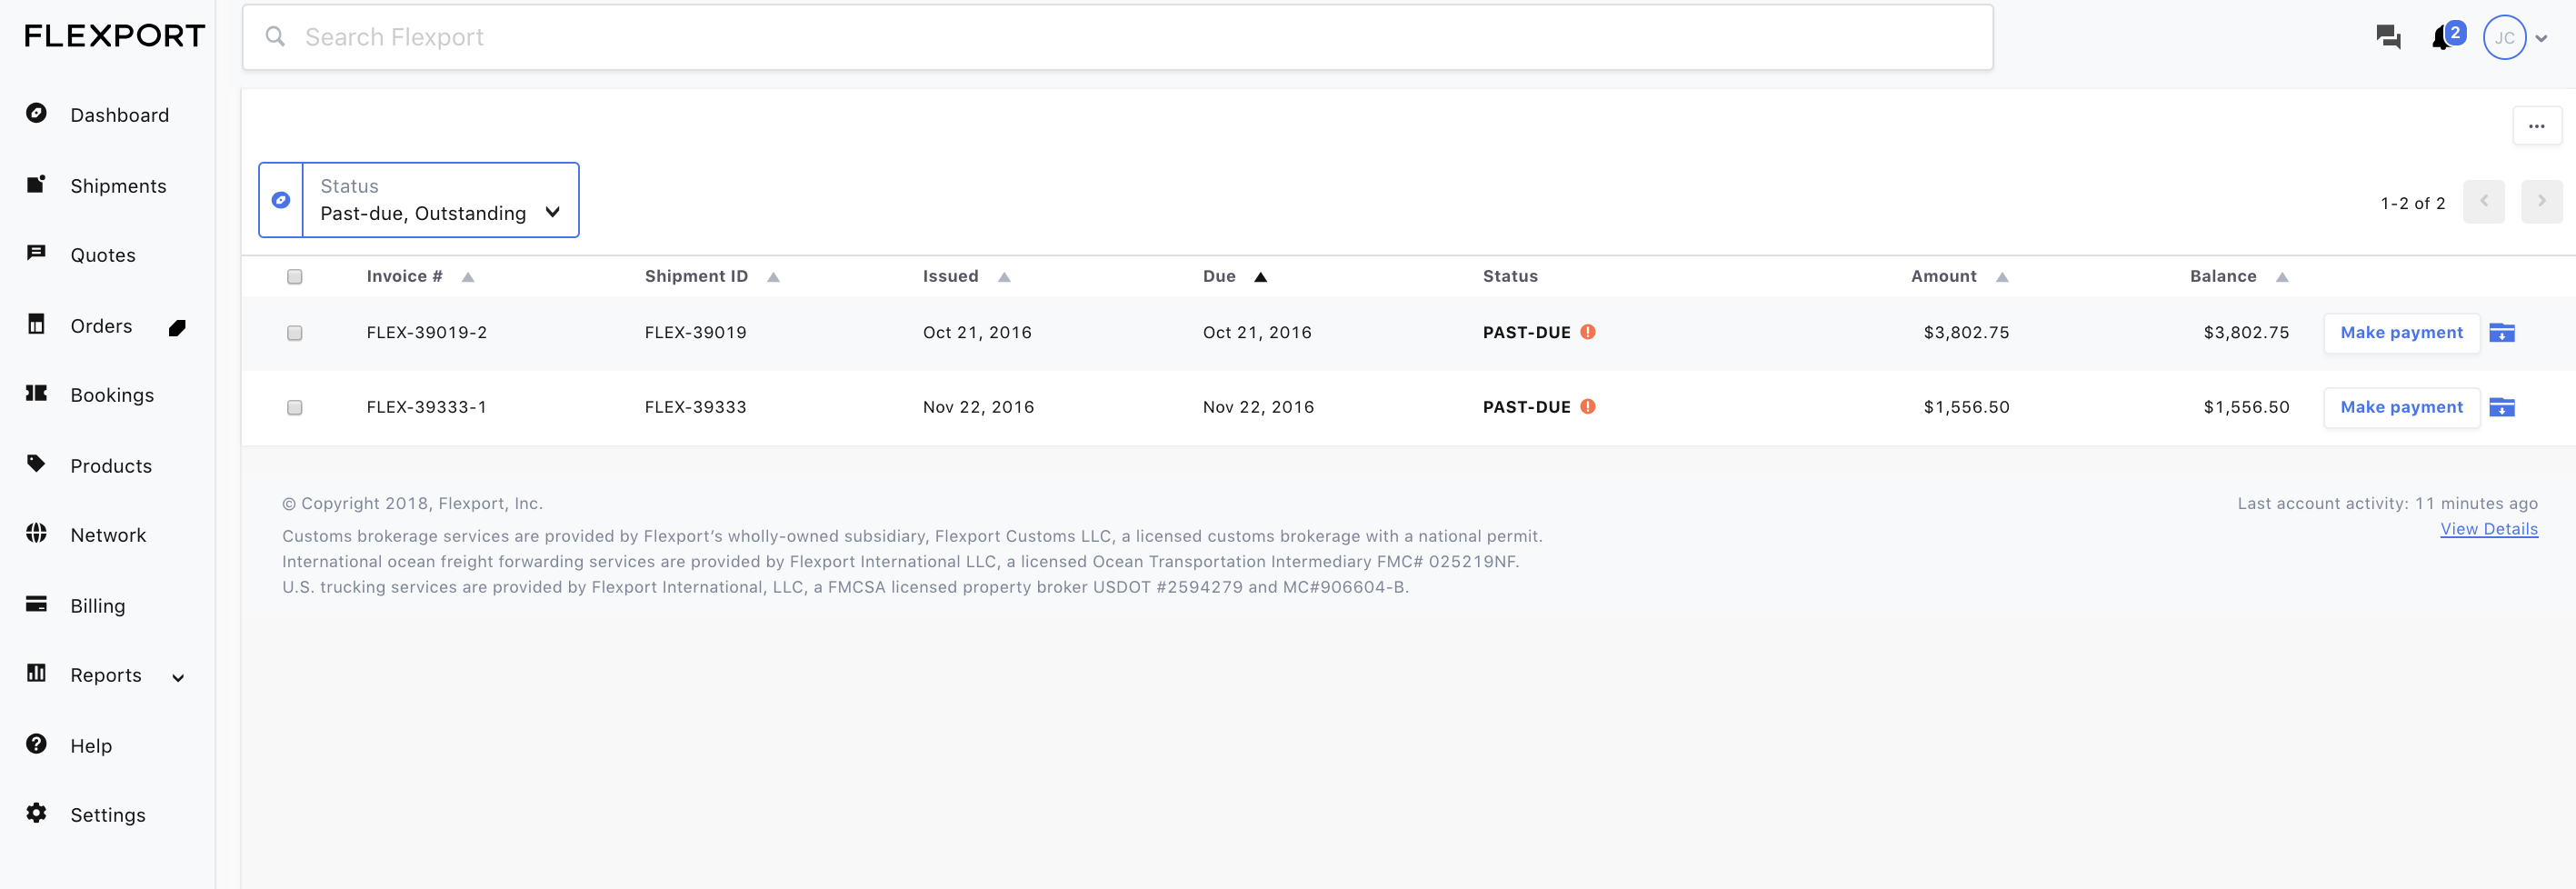Download invoice FLEX-39019-2 via blue icon
Viewport: 2576px width, 889px height.
[2501, 333]
